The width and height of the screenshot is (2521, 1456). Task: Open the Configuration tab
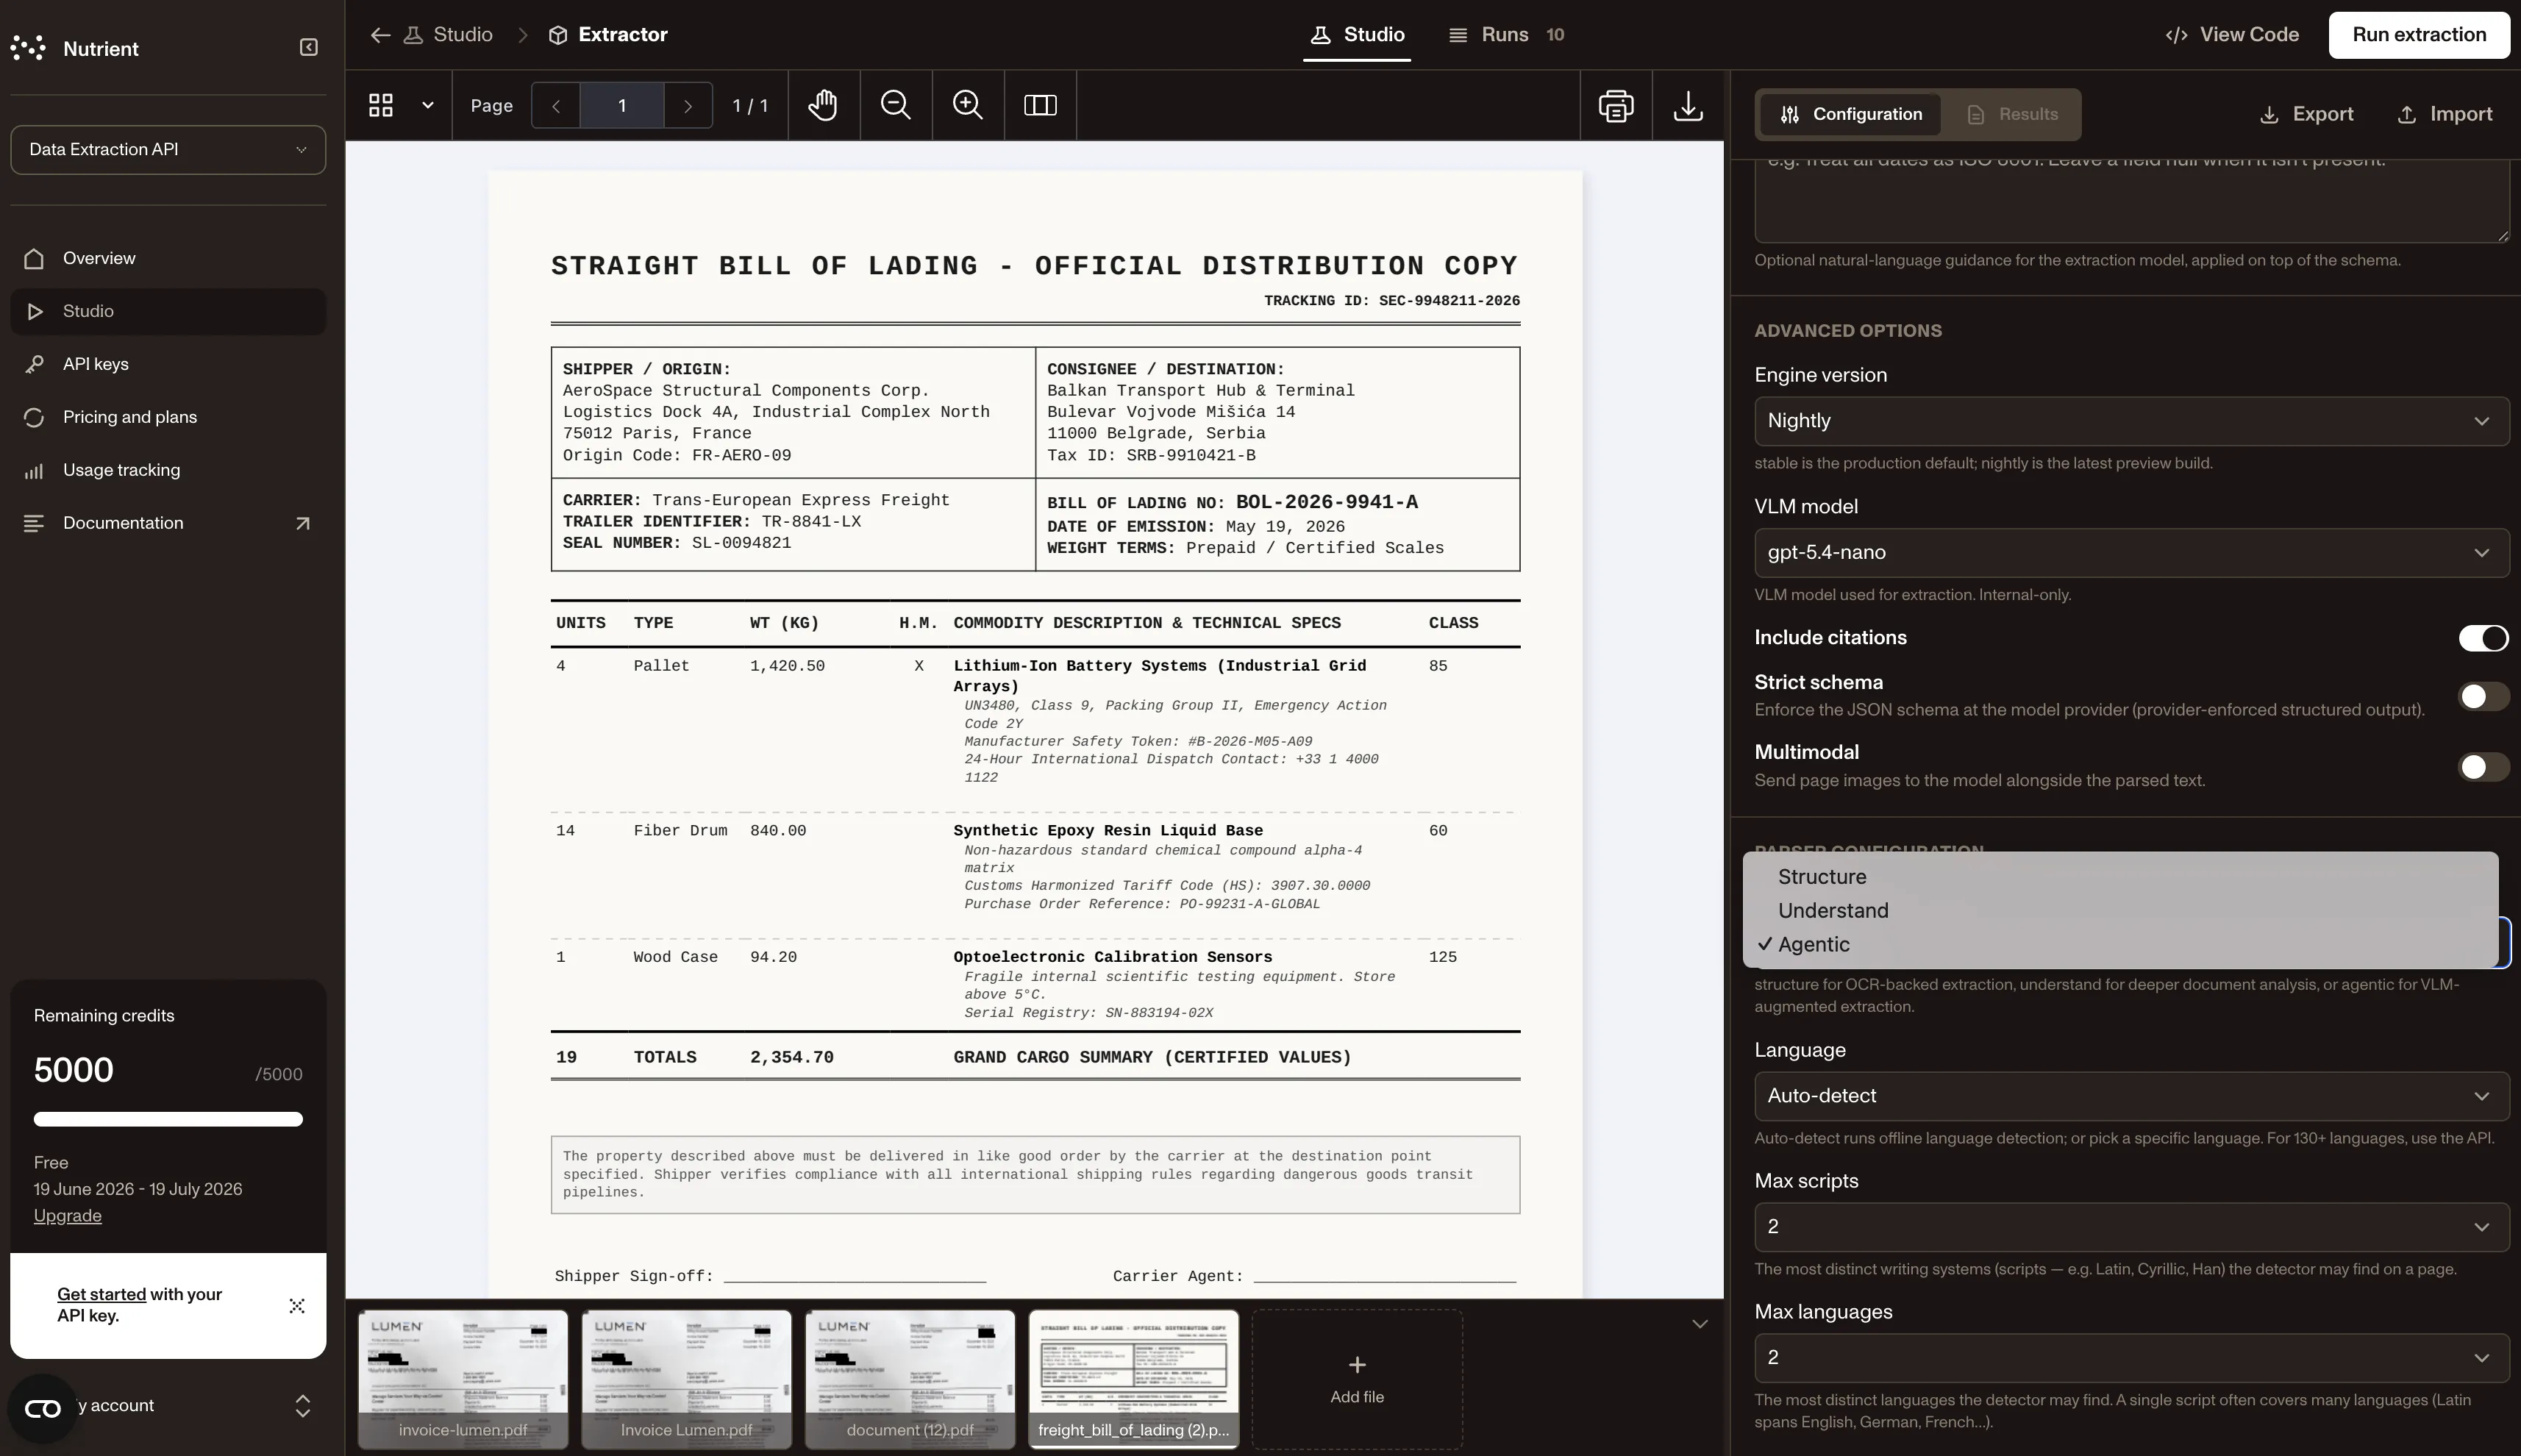click(x=1850, y=114)
